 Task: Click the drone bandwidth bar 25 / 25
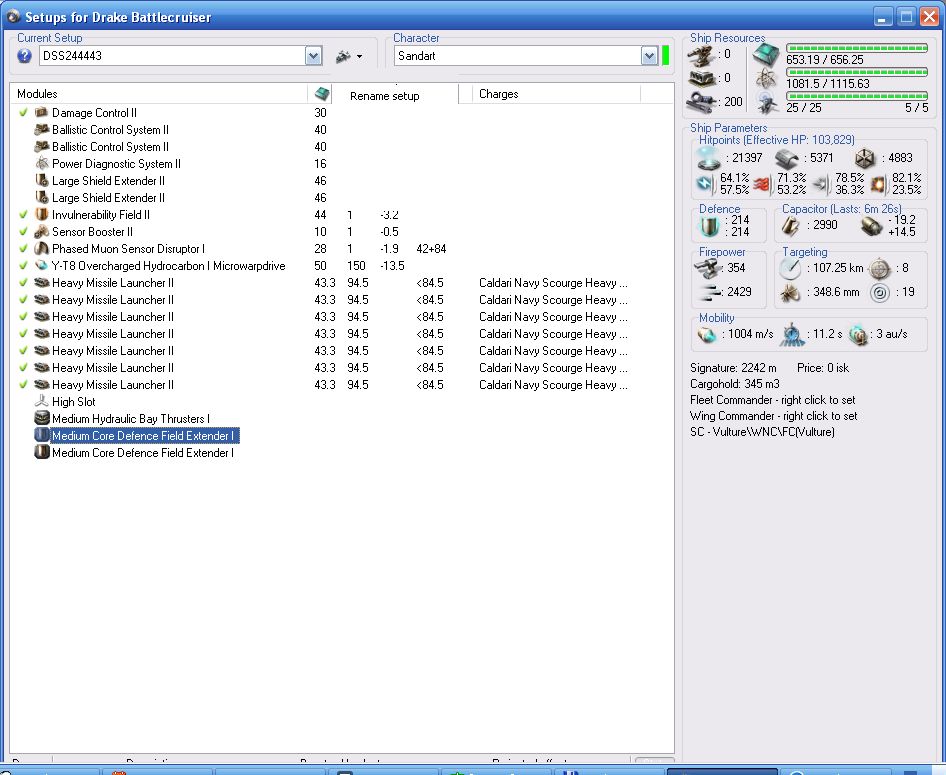857,96
